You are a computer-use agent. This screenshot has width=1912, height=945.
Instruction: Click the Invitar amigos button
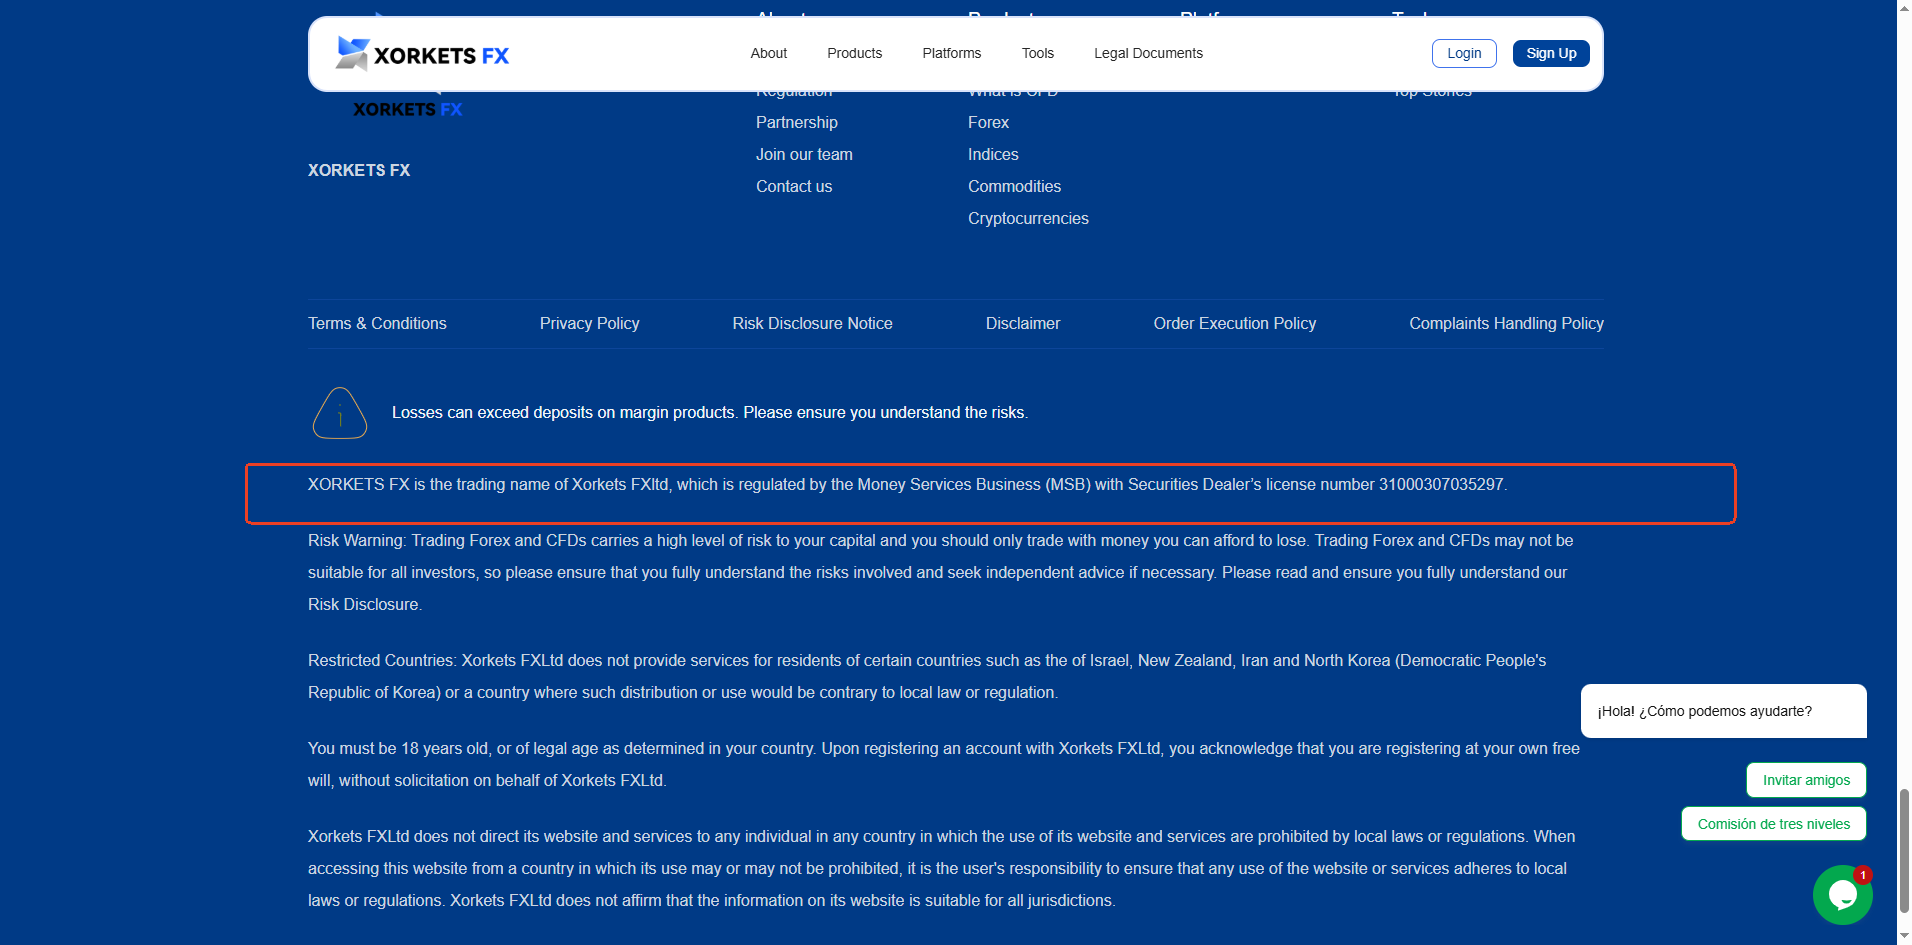pos(1806,780)
